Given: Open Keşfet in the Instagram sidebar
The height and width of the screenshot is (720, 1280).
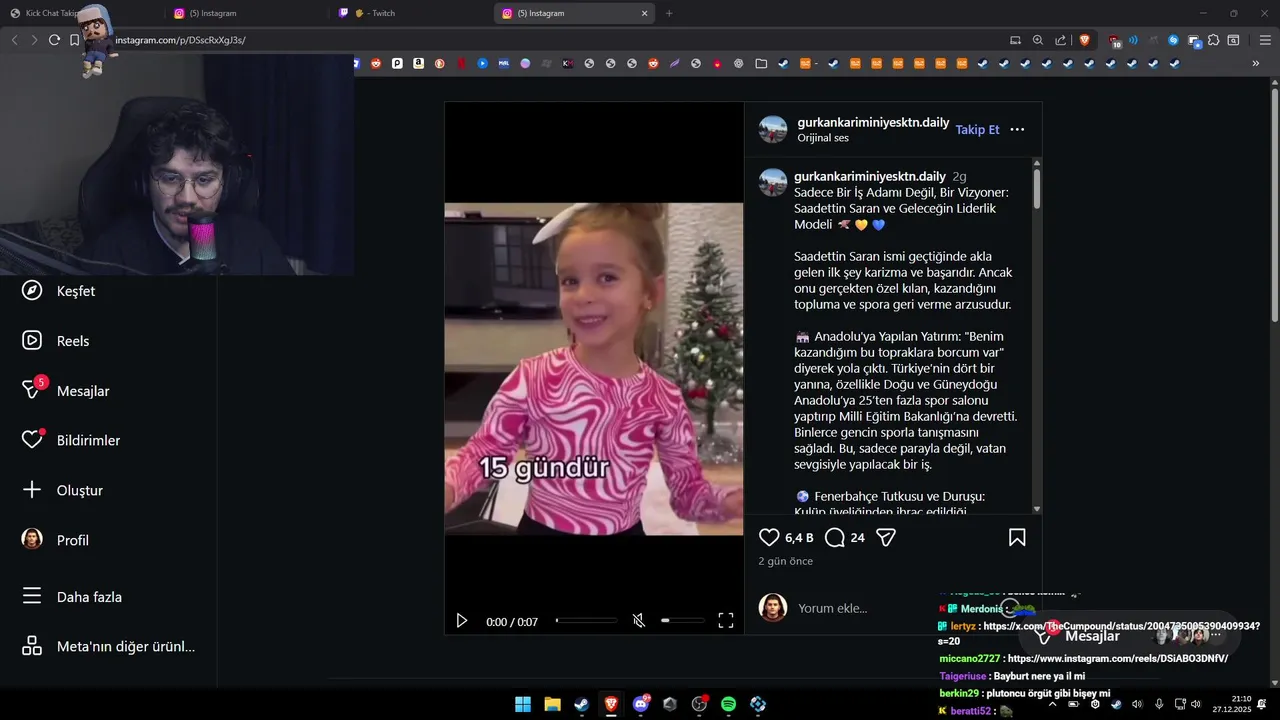Looking at the screenshot, I should tap(60, 291).
